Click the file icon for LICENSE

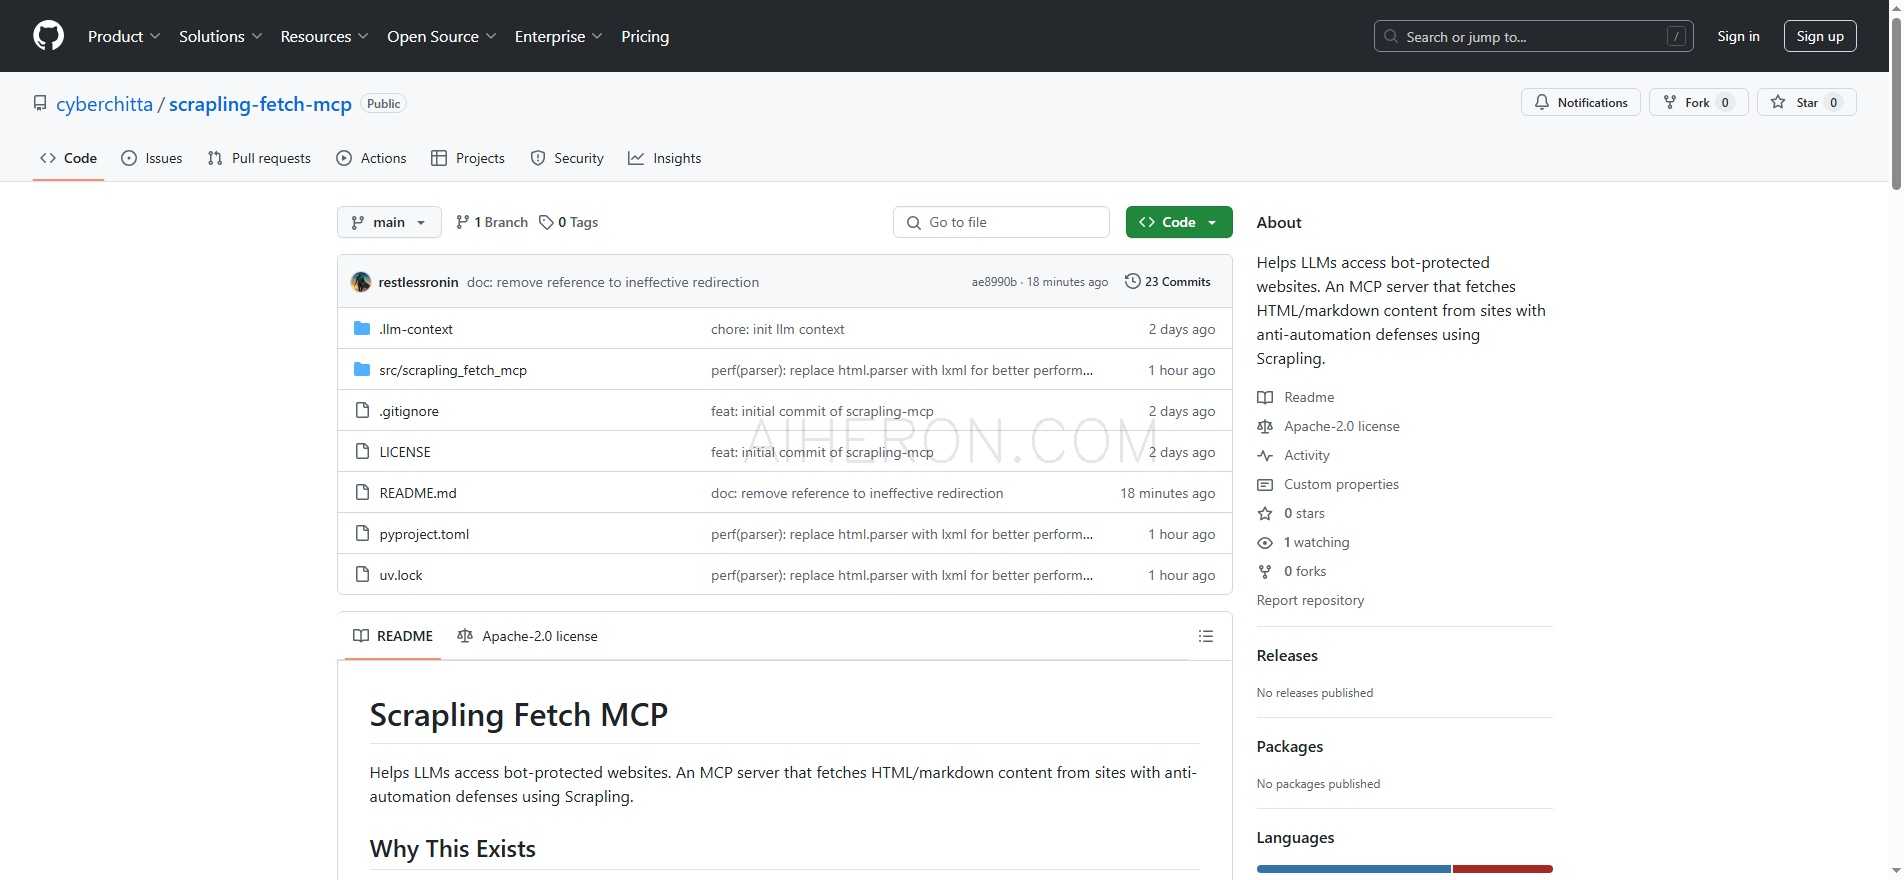click(362, 451)
